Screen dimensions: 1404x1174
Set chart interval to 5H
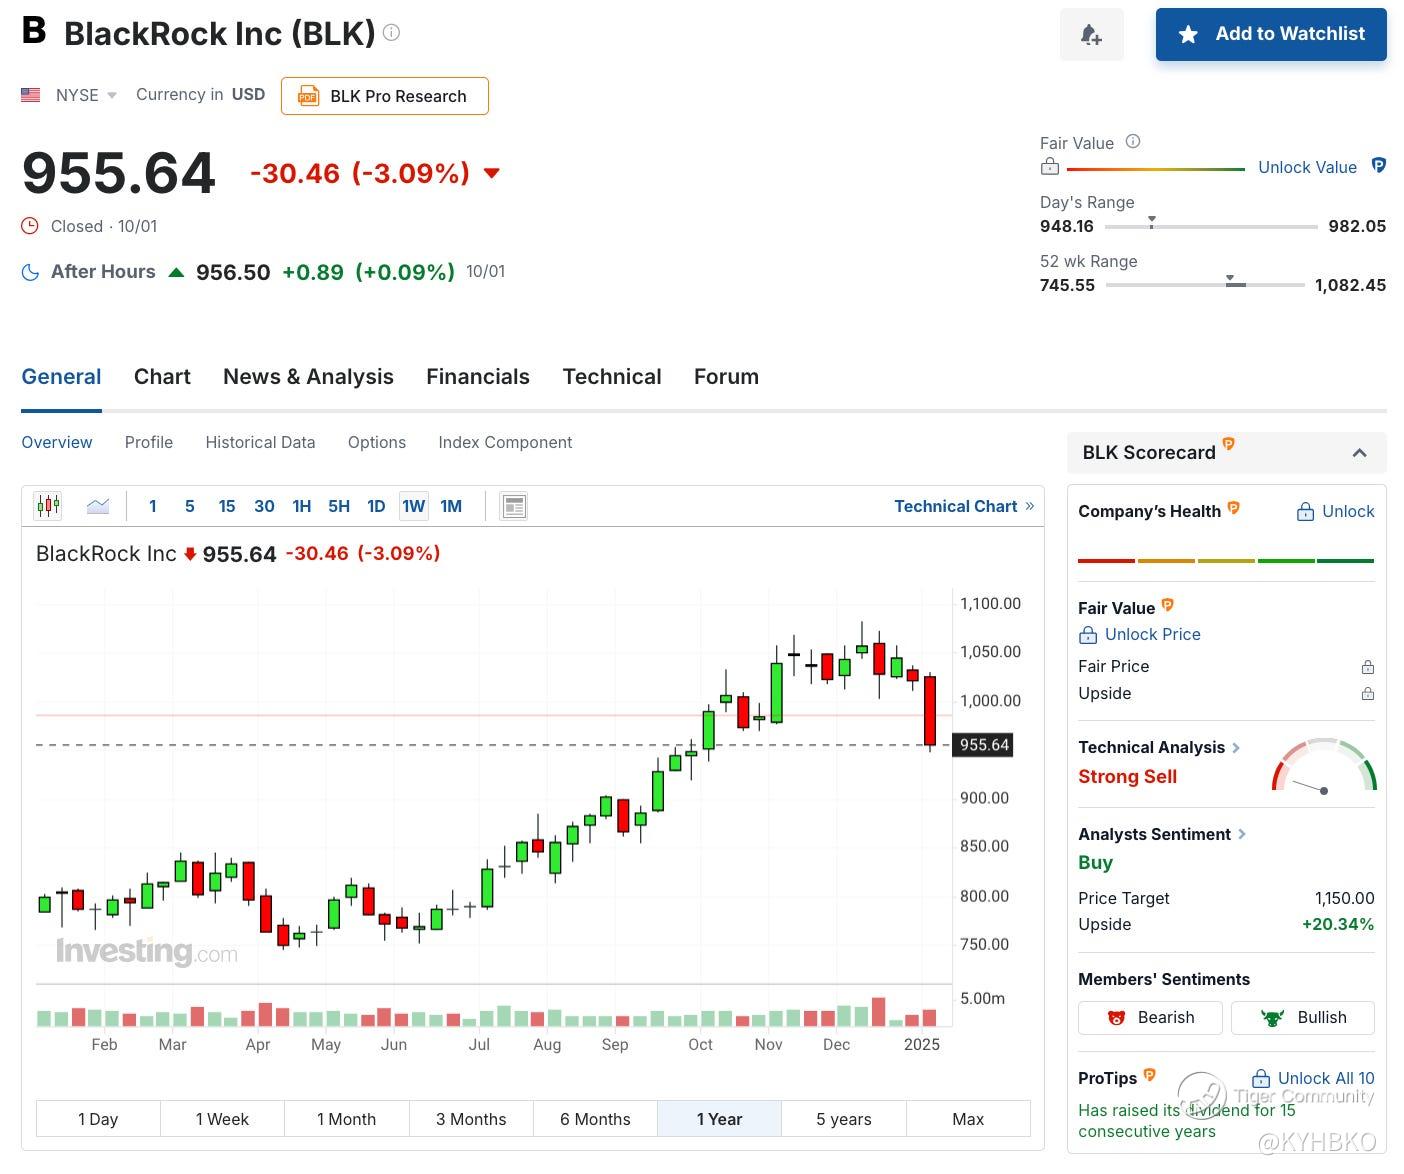click(339, 506)
